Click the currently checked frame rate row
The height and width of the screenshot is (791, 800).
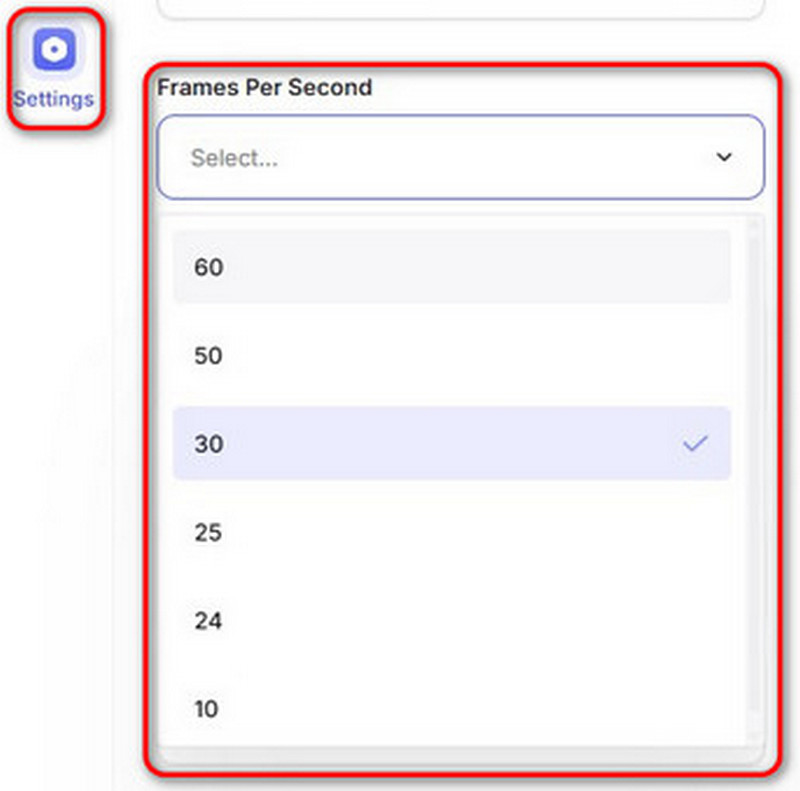451,444
